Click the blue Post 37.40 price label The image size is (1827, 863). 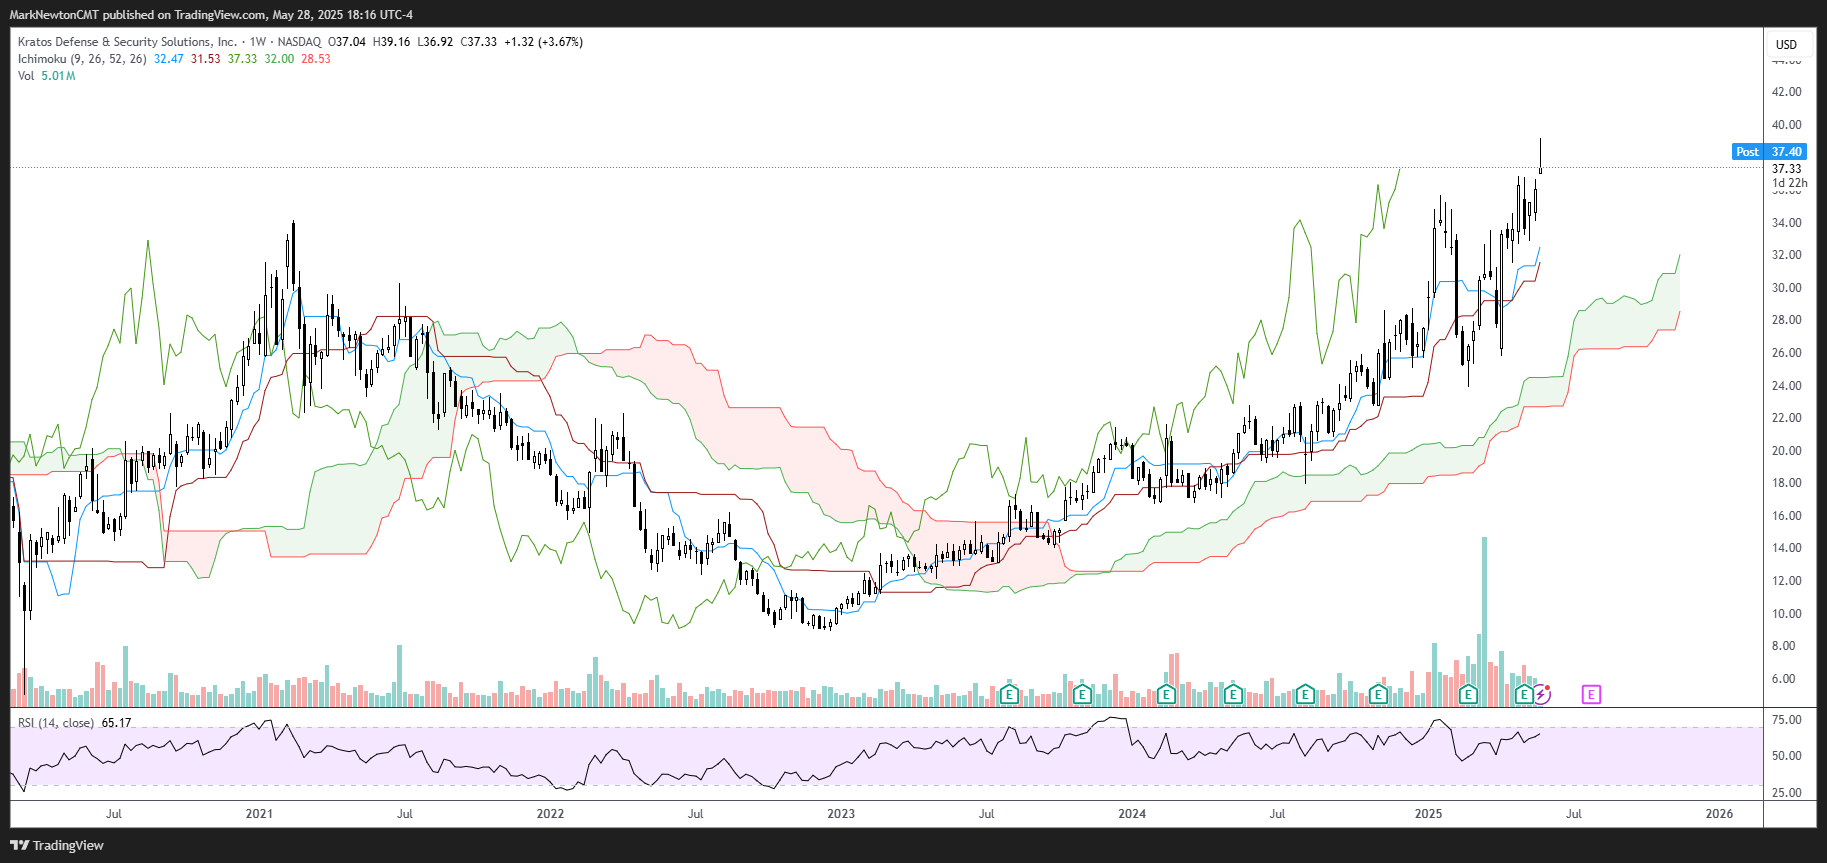point(1769,152)
